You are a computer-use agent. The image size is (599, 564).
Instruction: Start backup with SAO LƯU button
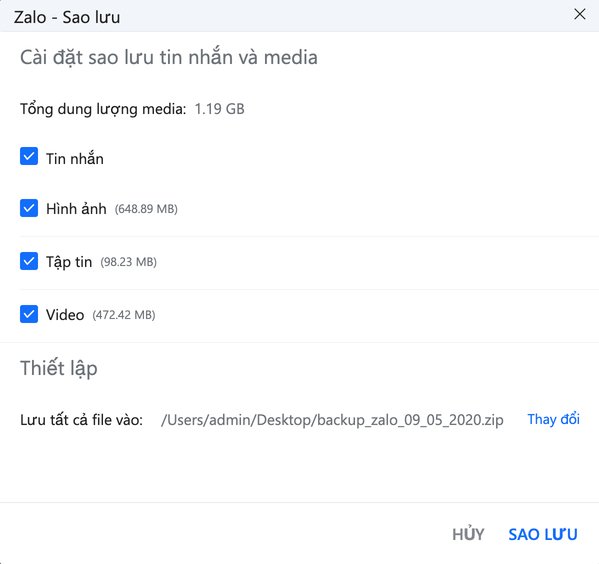point(543,534)
